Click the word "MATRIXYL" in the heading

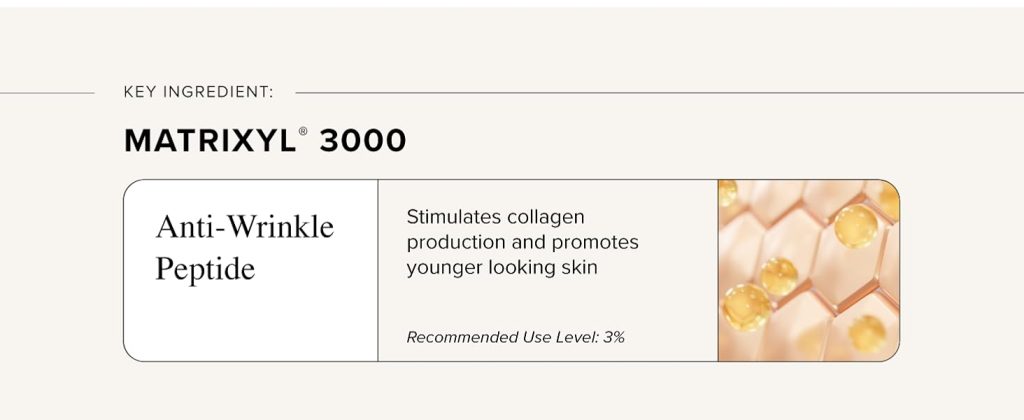coord(209,141)
